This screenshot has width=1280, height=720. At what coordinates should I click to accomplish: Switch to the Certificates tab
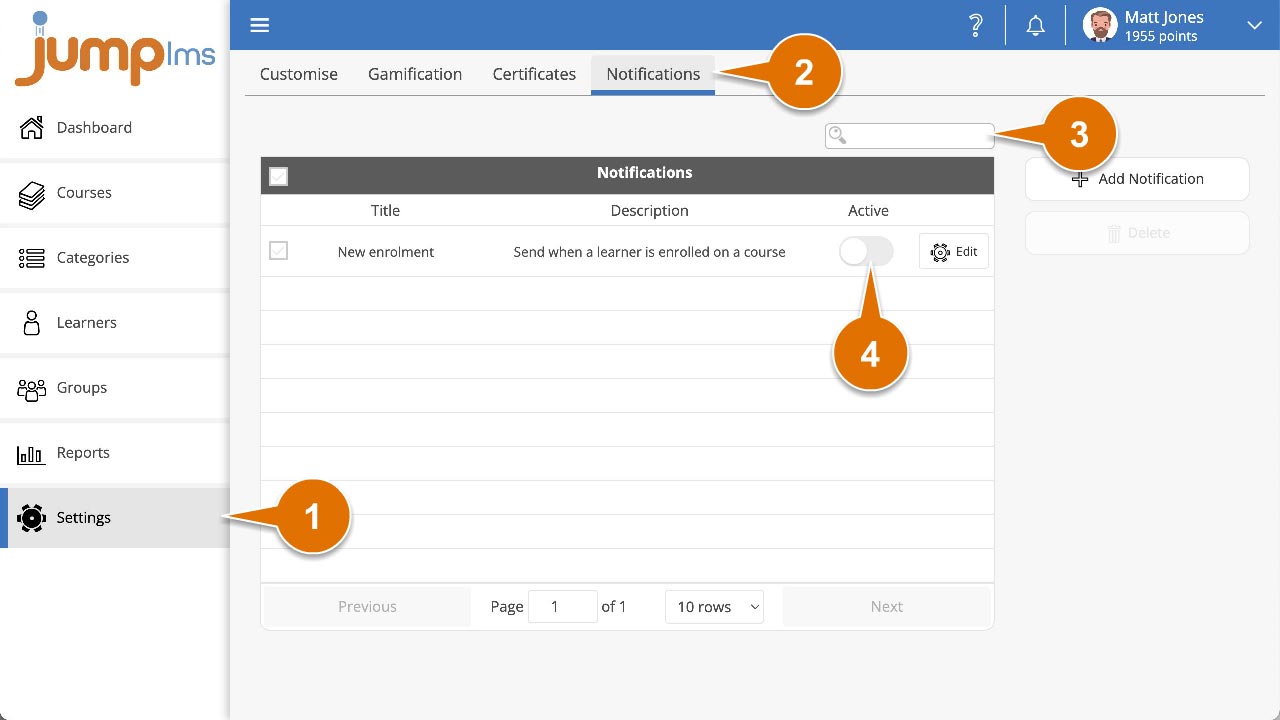point(534,74)
